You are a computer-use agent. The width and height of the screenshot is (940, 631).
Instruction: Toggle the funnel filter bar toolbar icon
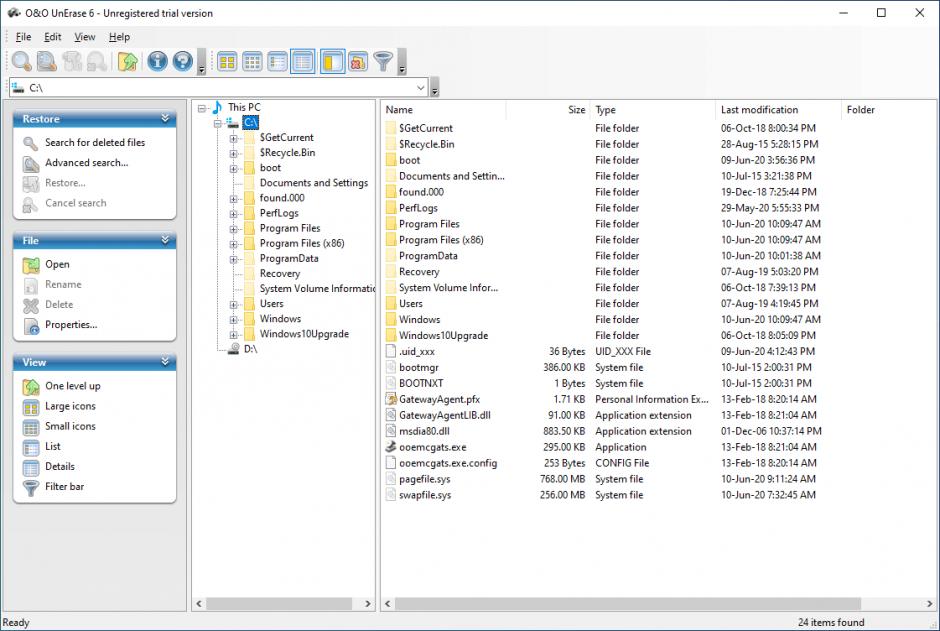(x=383, y=61)
